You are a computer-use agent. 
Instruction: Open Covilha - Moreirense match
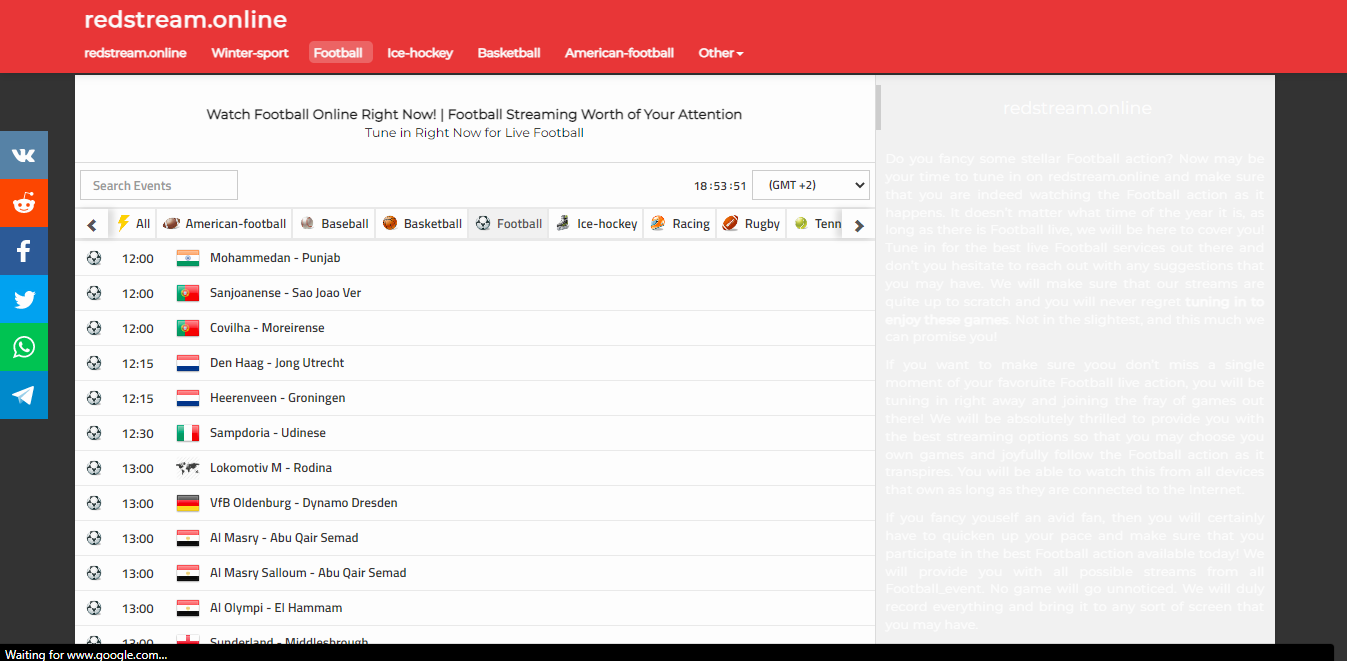[267, 328]
